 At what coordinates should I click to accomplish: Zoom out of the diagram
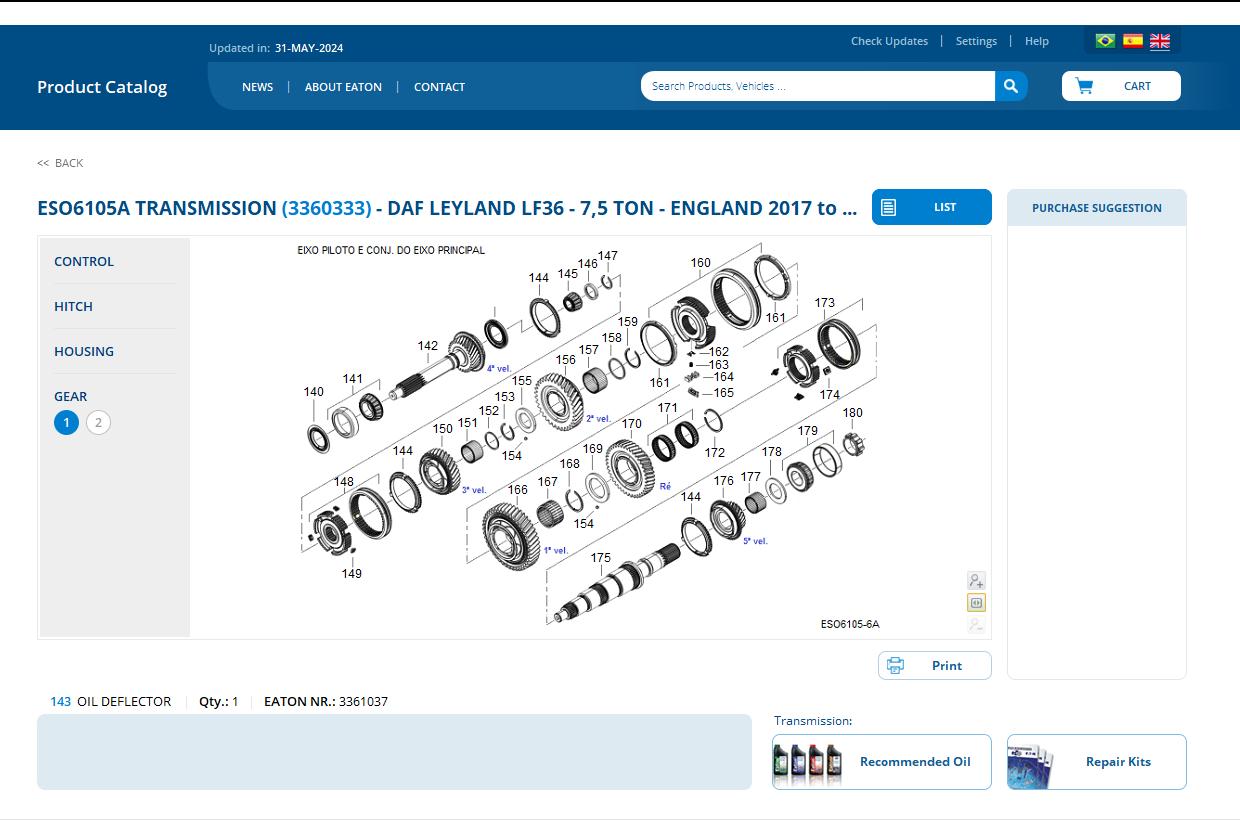[976, 625]
